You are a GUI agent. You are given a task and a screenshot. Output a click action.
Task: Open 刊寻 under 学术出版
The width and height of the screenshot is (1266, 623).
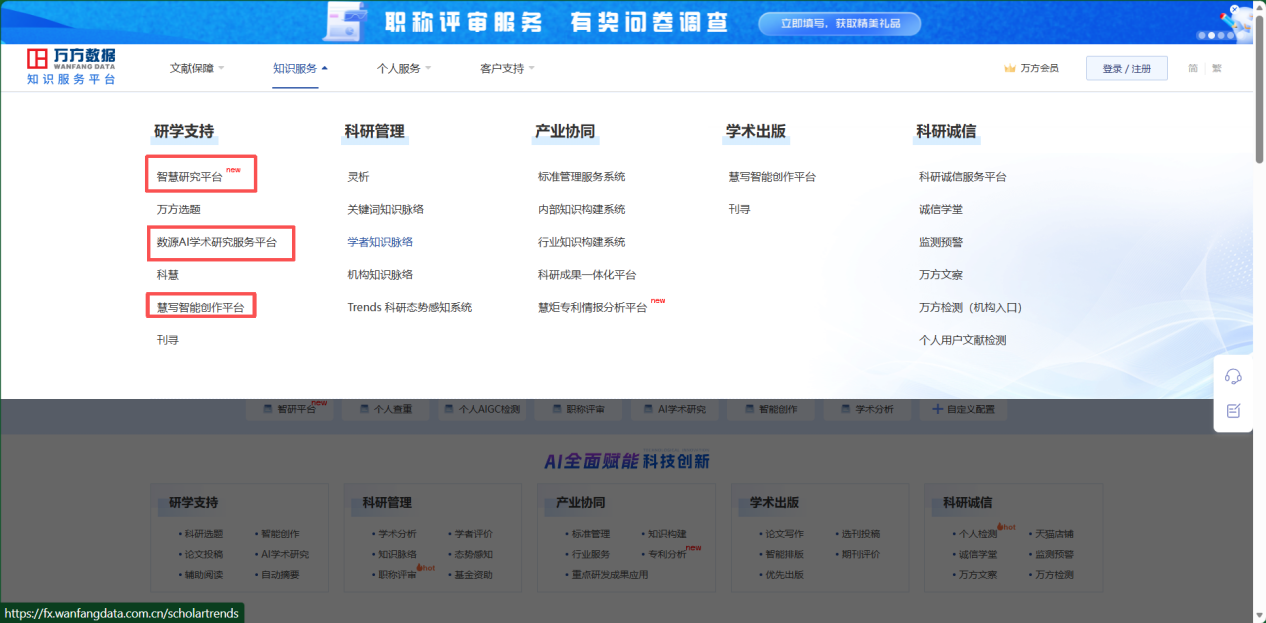pyautogui.click(x=740, y=210)
